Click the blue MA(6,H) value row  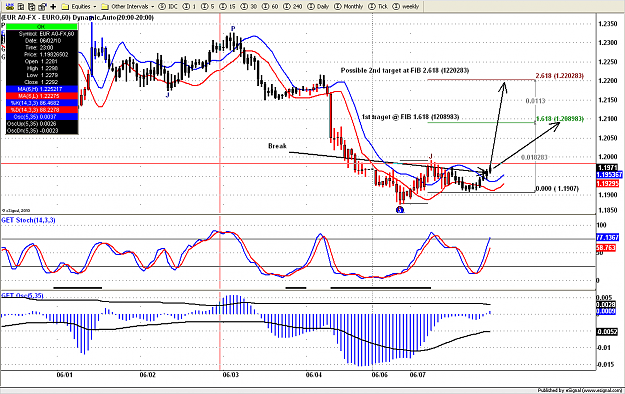tap(41, 89)
